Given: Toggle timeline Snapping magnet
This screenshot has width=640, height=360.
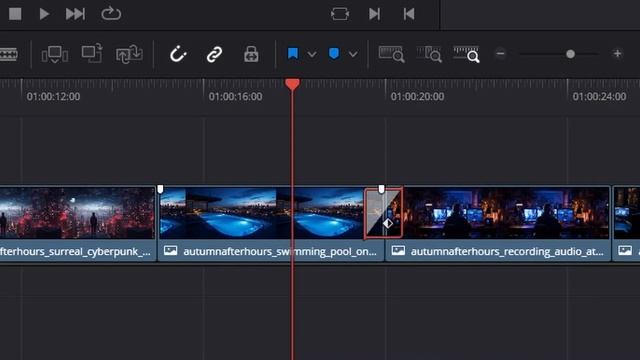Looking at the screenshot, I should 178,54.
